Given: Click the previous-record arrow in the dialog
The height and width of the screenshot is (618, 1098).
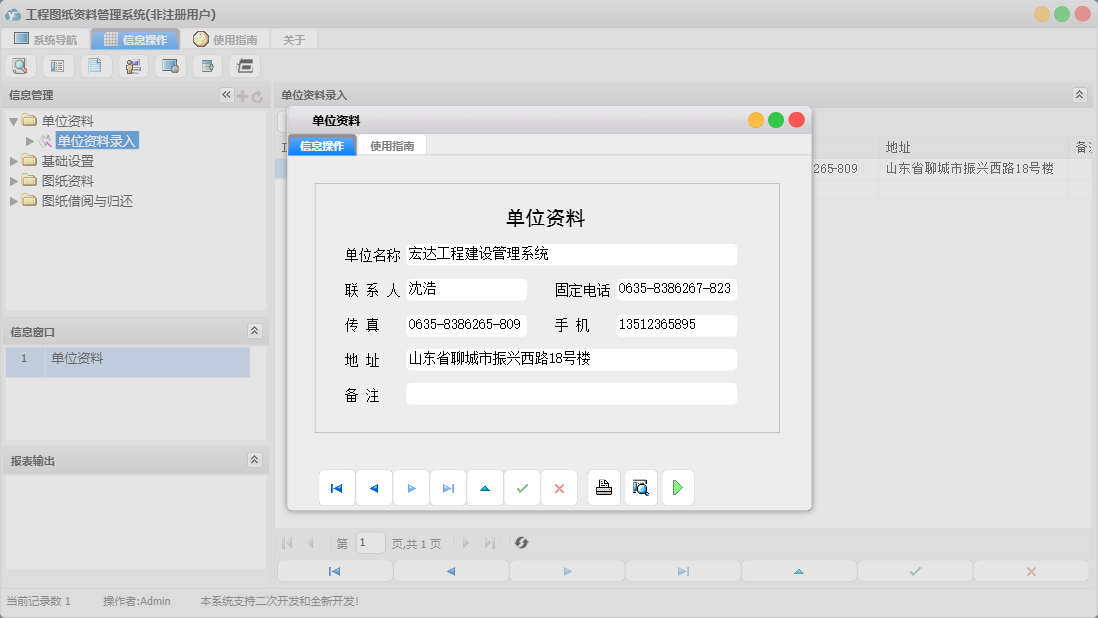Looking at the screenshot, I should coord(374,487).
